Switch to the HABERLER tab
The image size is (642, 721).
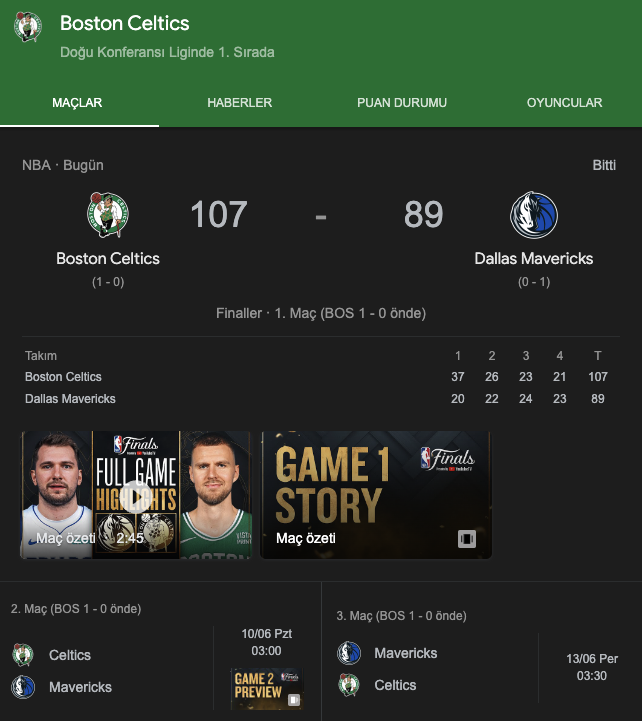[240, 103]
